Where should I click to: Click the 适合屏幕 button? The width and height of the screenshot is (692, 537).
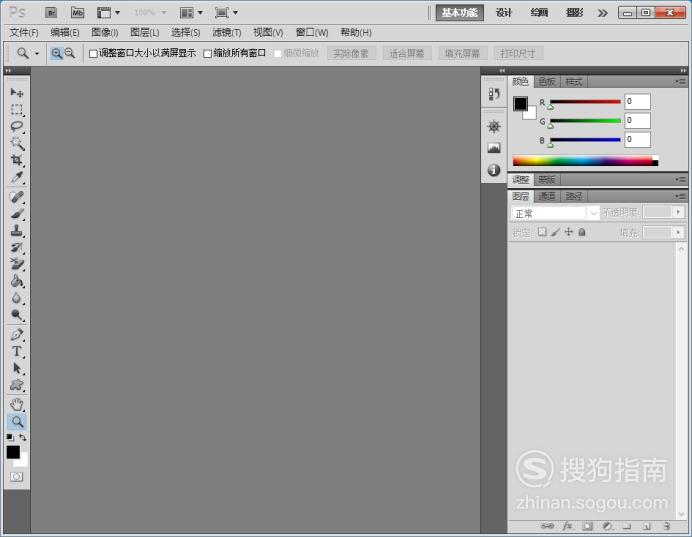(407, 53)
